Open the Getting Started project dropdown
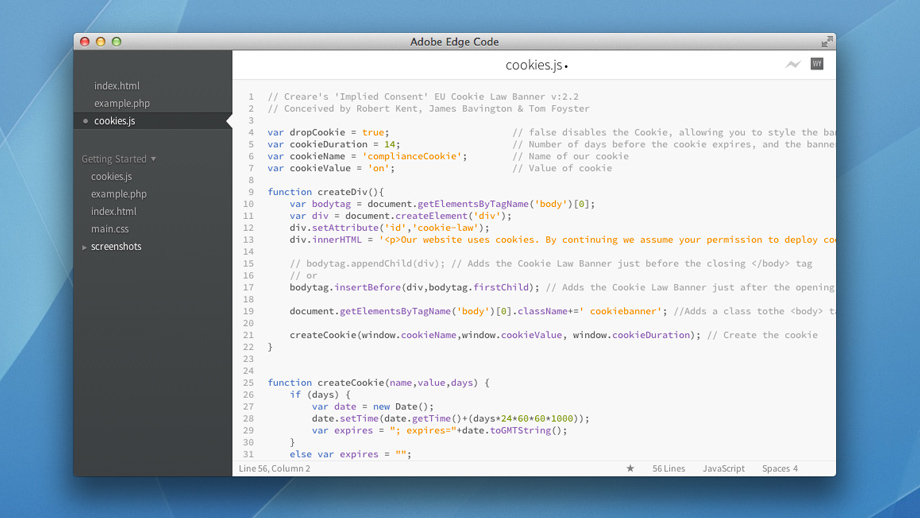 pos(119,159)
